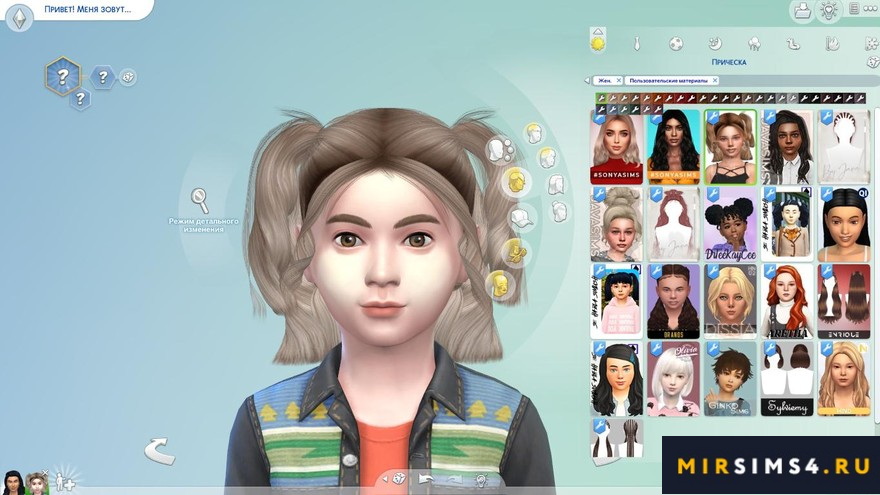This screenshot has width=880, height=495.
Task: Collapse the filter bar with left arrow
Action: point(588,81)
